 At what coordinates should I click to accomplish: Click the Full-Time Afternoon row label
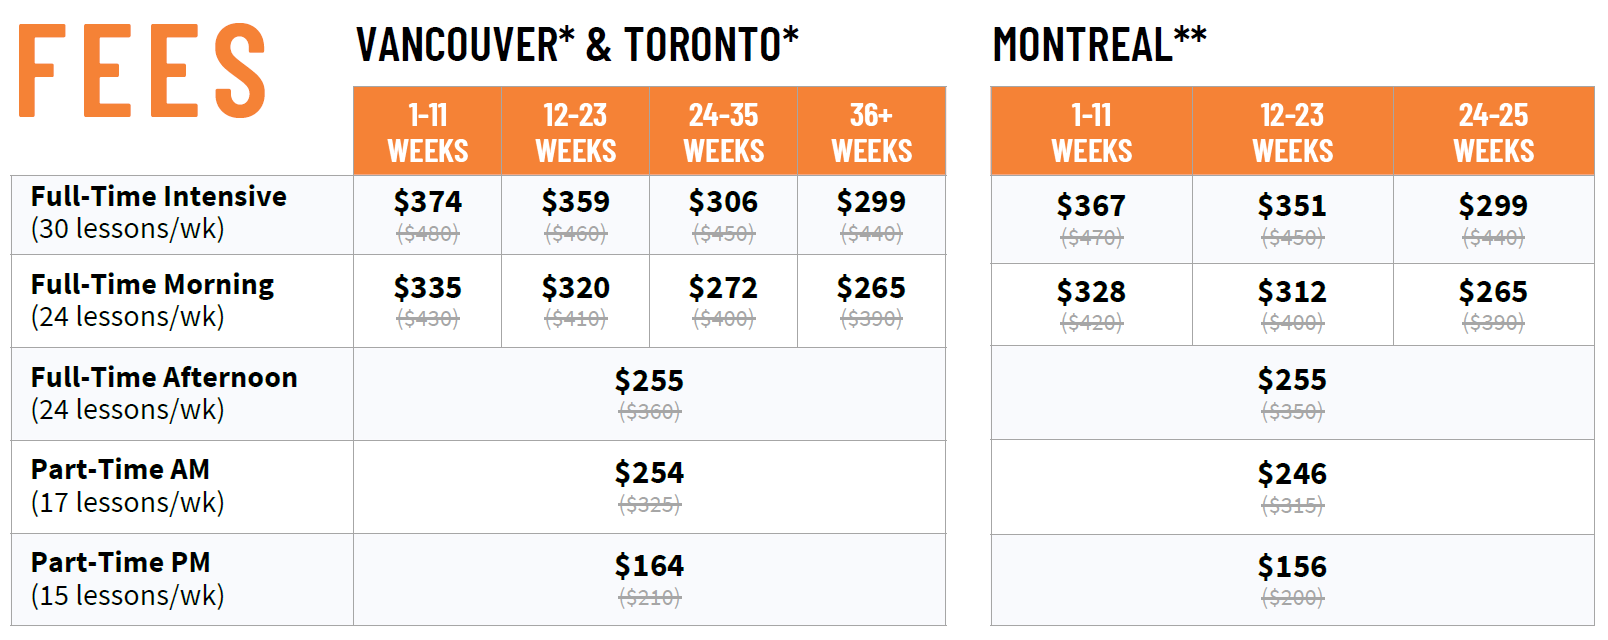pyautogui.click(x=164, y=393)
